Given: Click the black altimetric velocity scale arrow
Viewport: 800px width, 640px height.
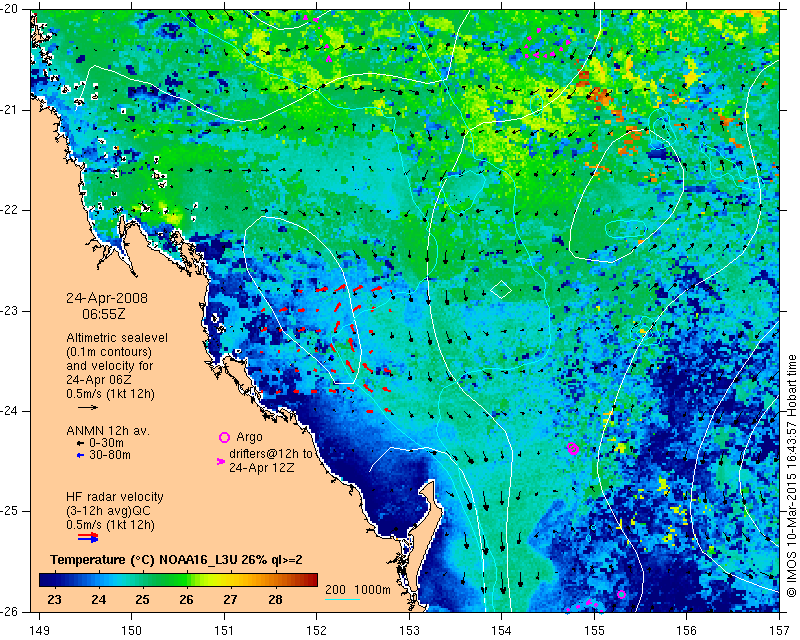Looking at the screenshot, I should pos(88,407).
